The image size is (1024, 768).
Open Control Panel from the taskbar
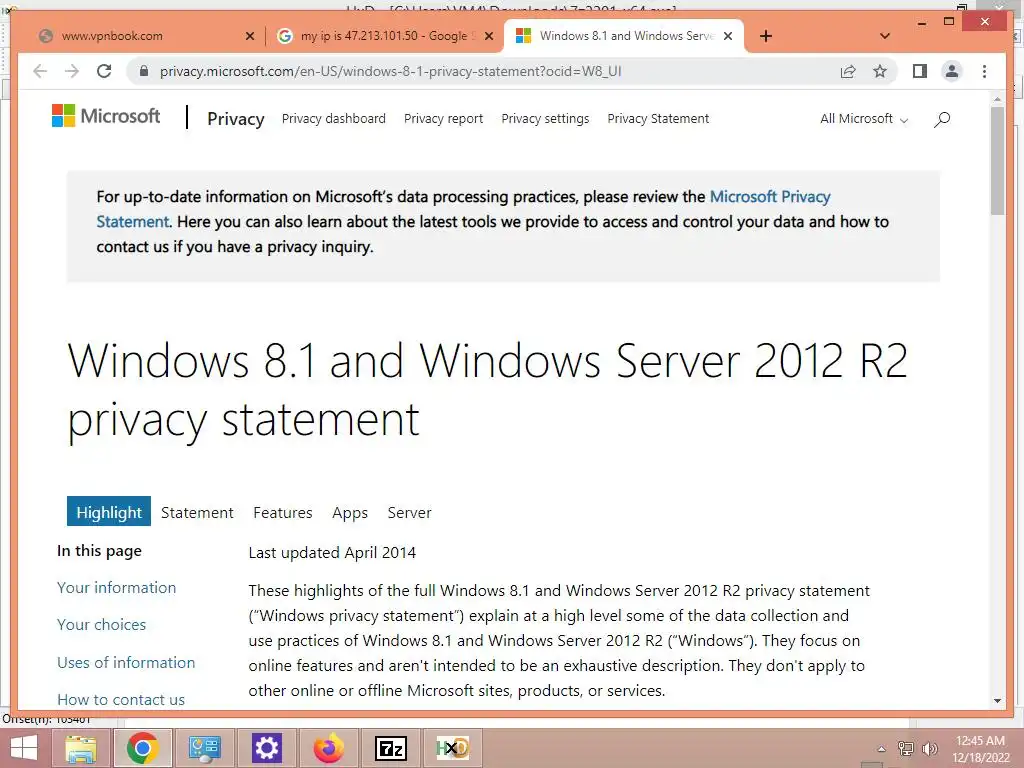[204, 748]
